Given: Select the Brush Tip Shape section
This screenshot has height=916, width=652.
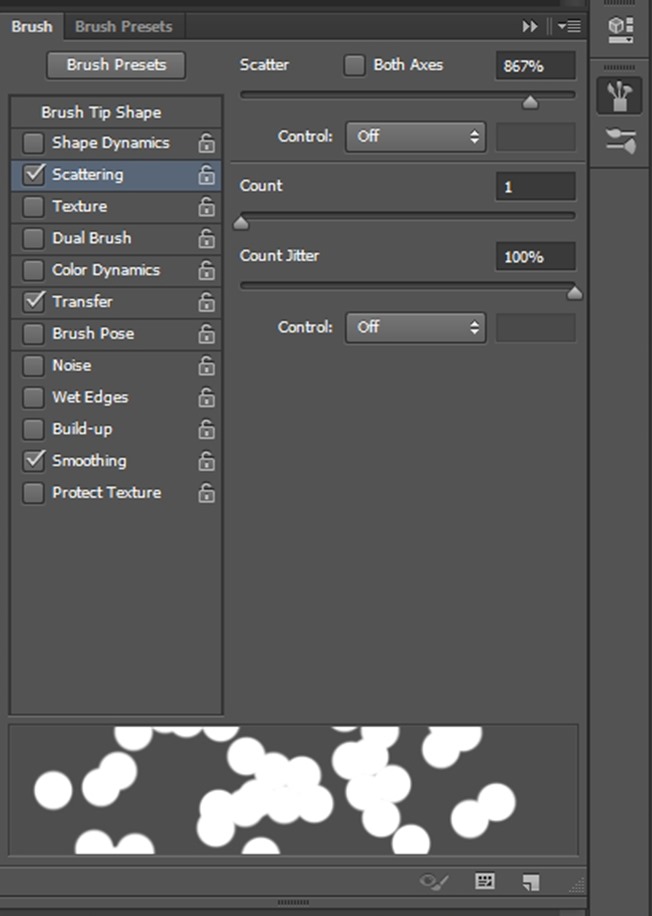Looking at the screenshot, I should pos(116,112).
